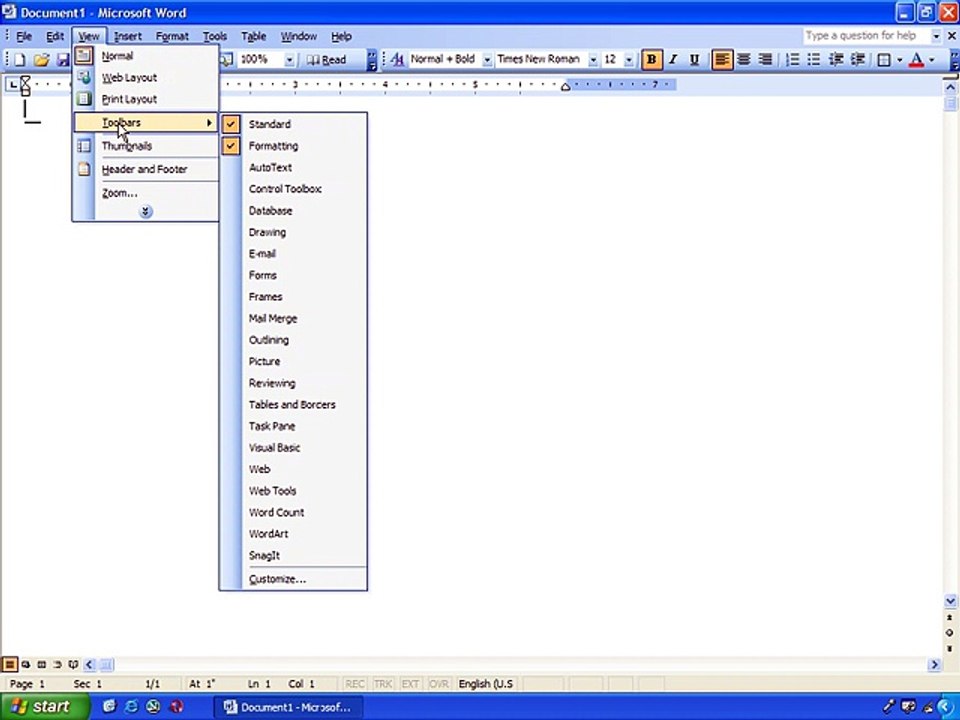Open the Font name dropdown arrow
The image size is (960, 720).
593,59
